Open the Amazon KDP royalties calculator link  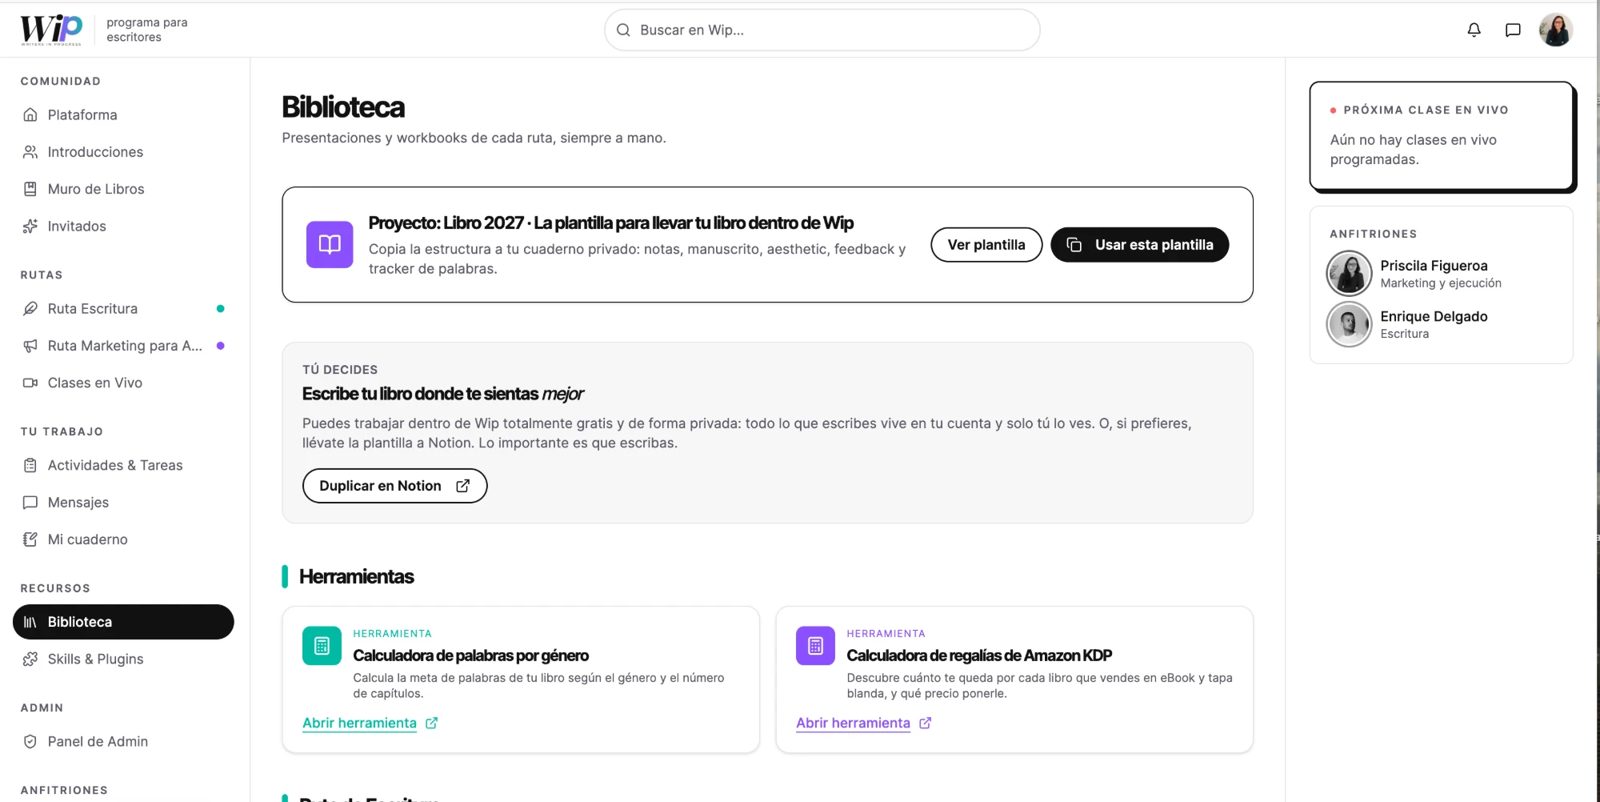click(x=864, y=723)
